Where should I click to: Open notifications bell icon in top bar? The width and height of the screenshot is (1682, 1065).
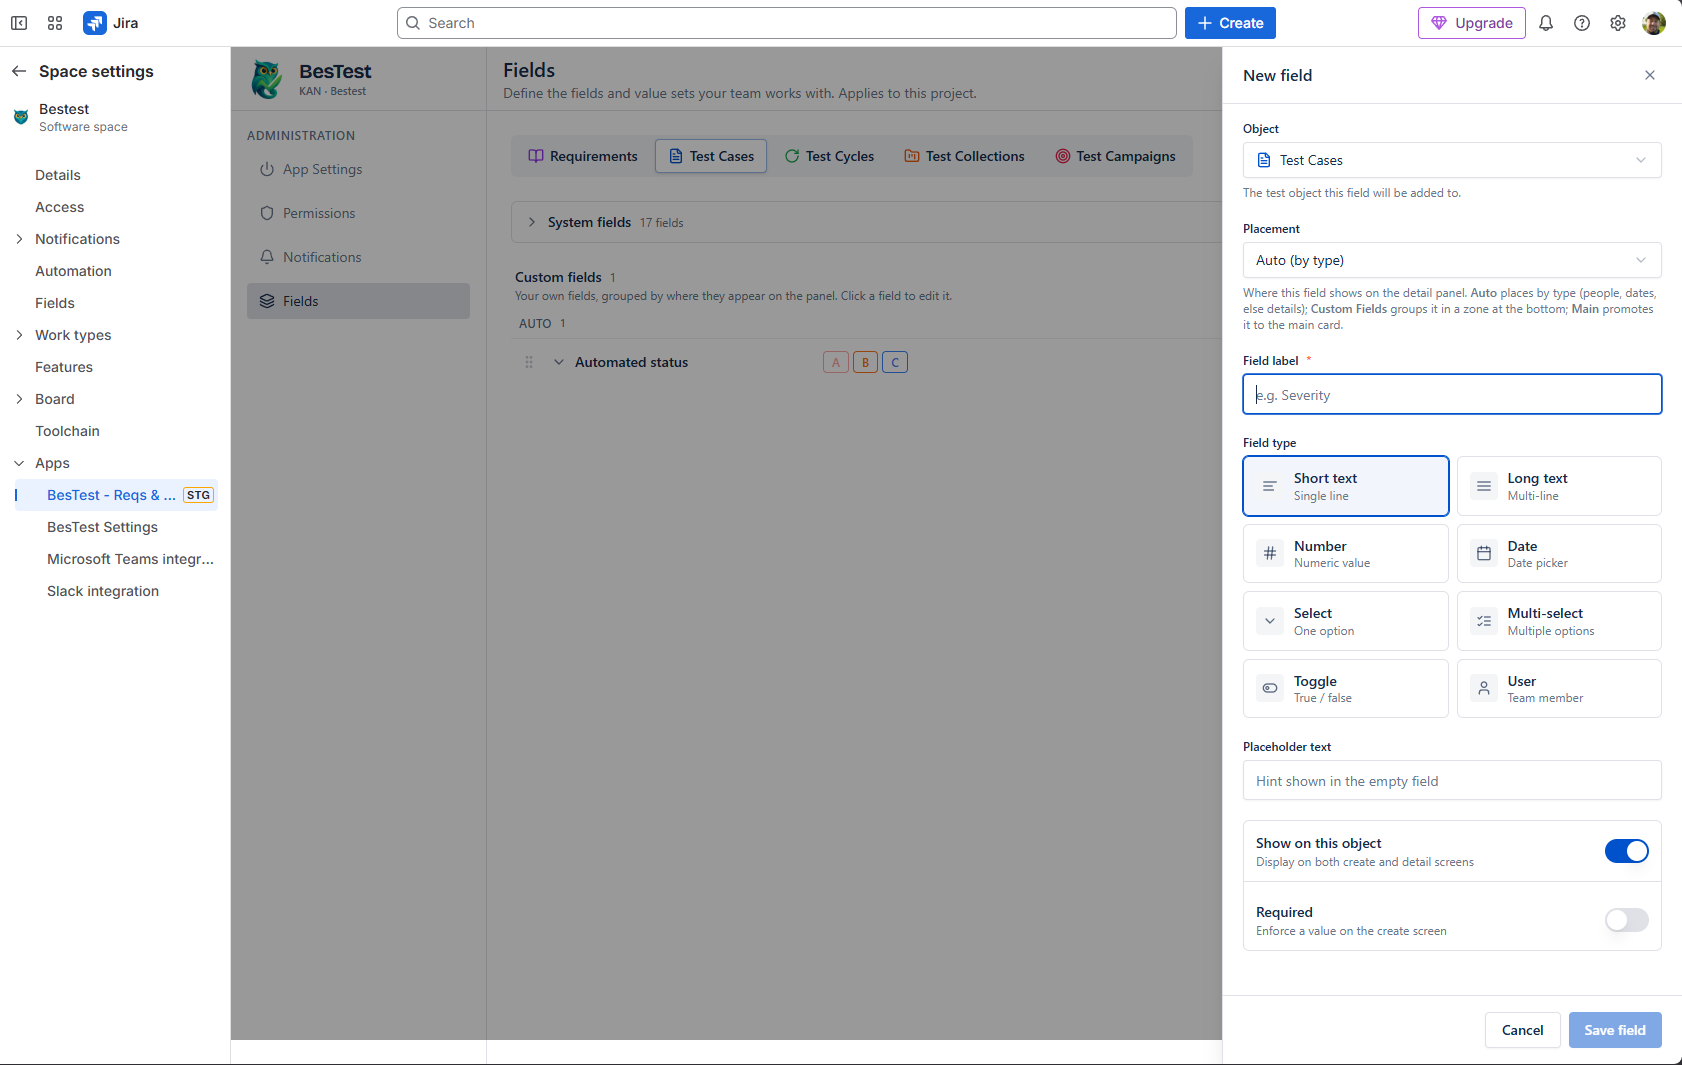pyautogui.click(x=1546, y=23)
